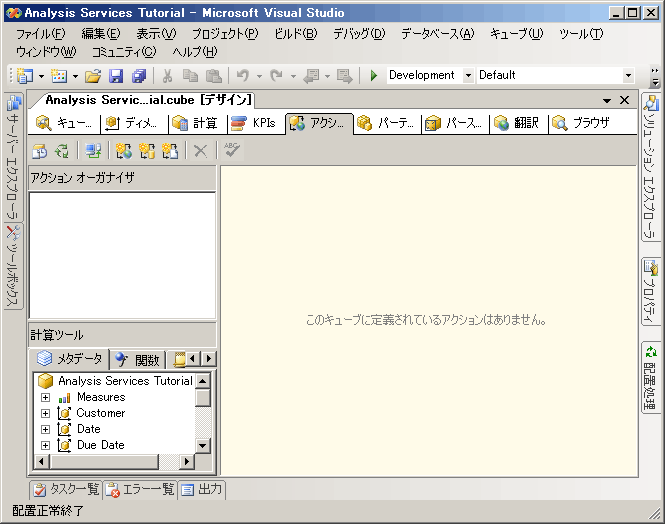Show previous calculation tools tab with left arrow
Image resolution: width=665 pixels, height=524 pixels.
pyautogui.click(x=193, y=359)
